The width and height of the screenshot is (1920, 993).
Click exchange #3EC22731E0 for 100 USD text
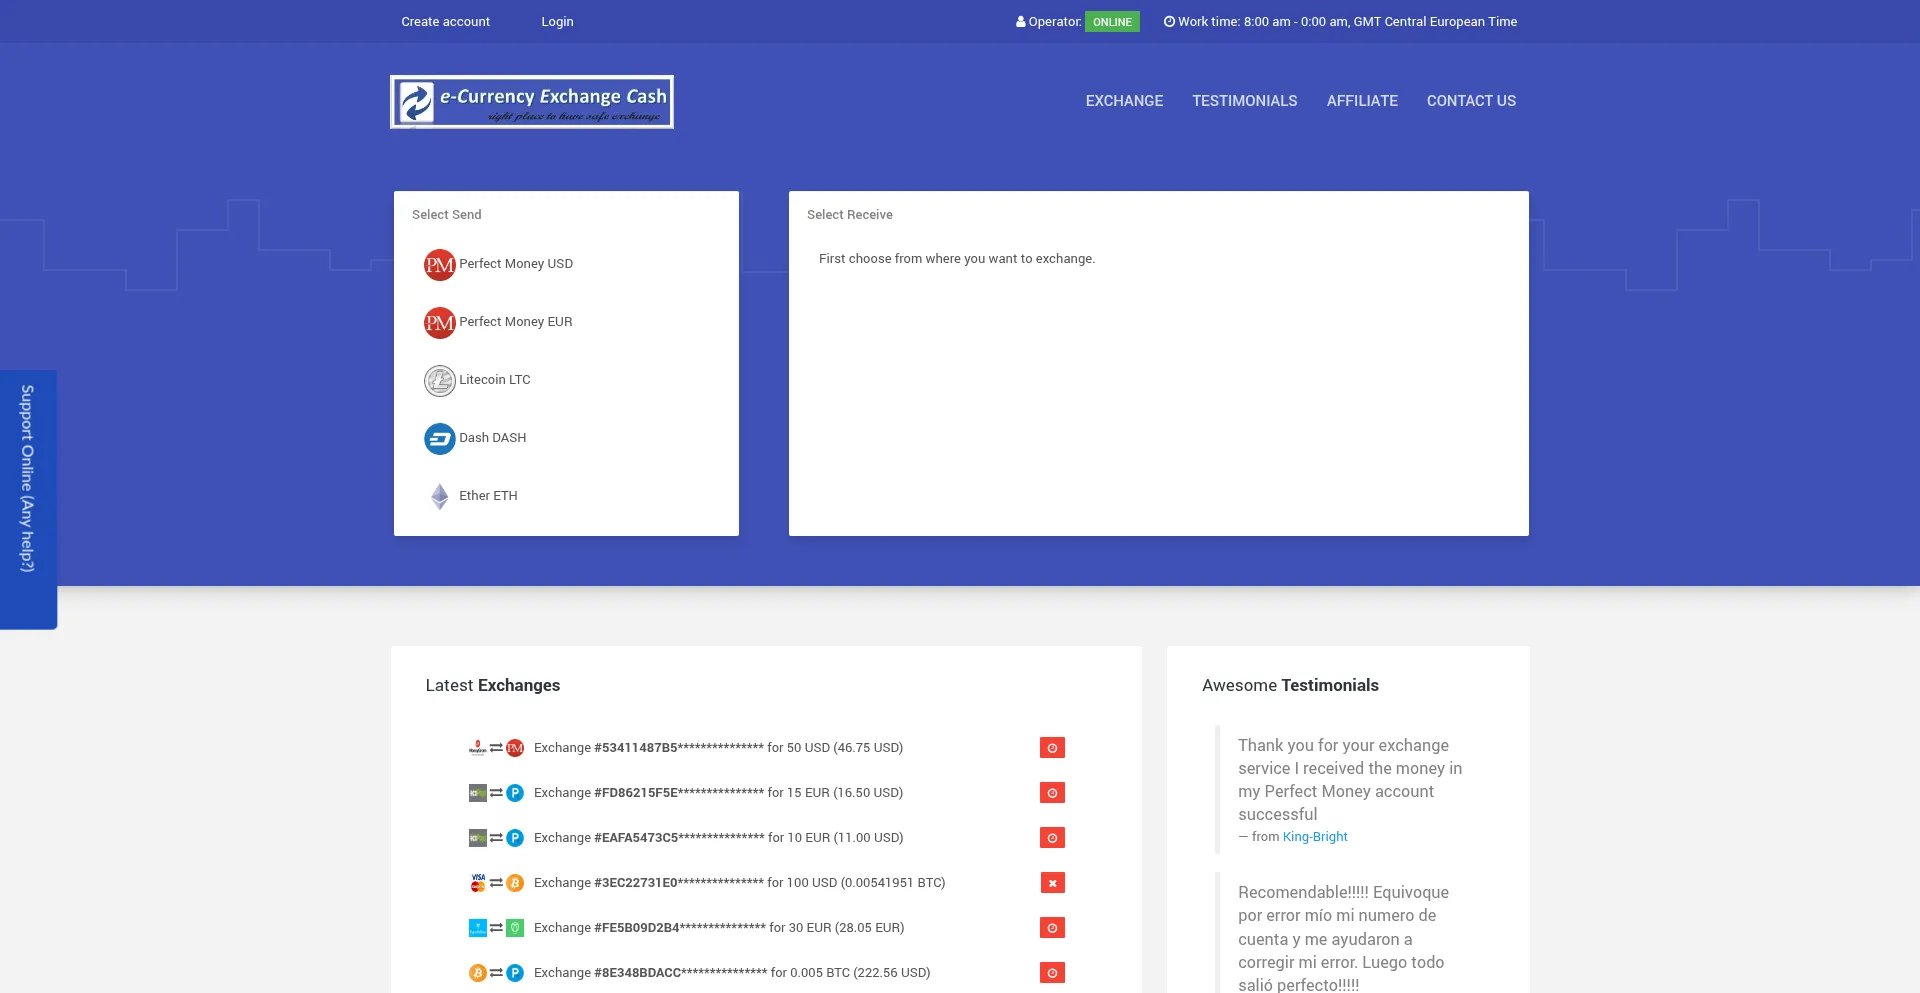pyautogui.click(x=740, y=883)
